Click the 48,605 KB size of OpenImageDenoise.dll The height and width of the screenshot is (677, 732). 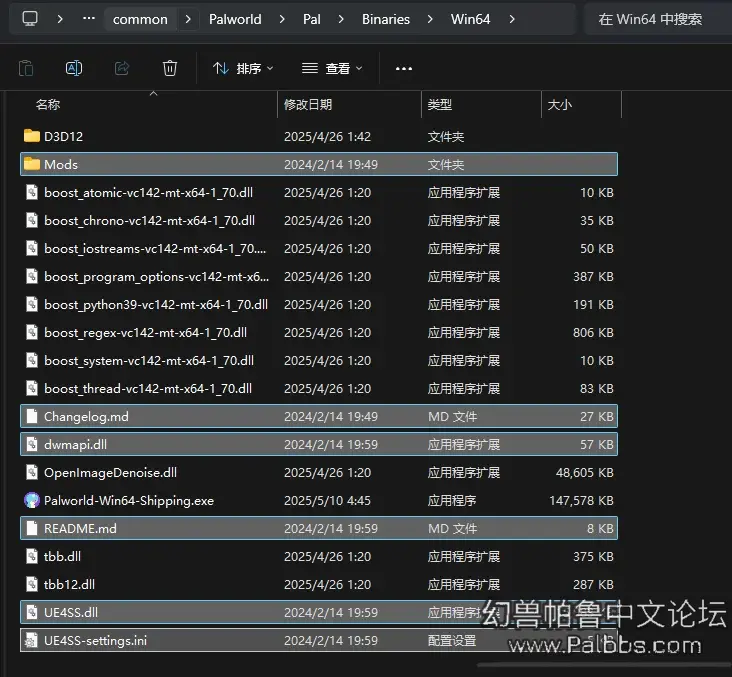point(584,472)
